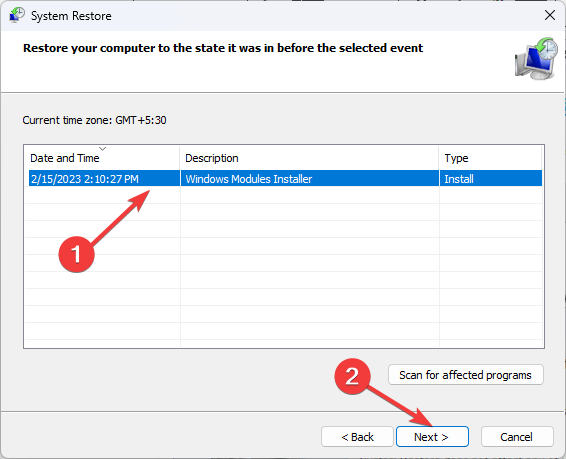Toggle the Date and Time sort arrow
566x459 pixels.
point(103,149)
